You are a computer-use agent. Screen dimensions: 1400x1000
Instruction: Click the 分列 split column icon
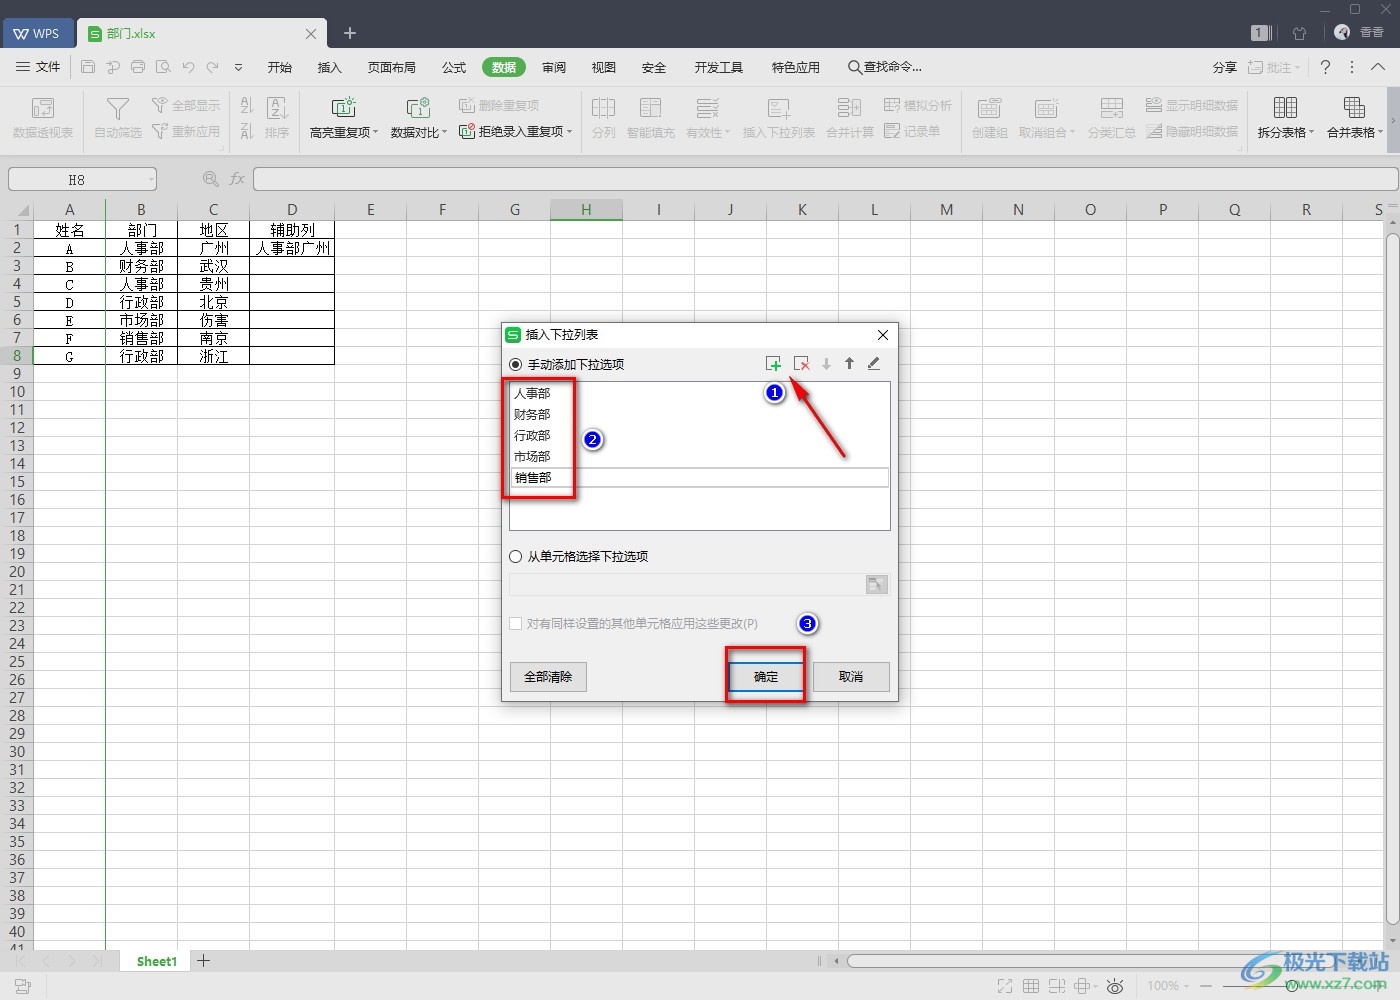point(604,108)
